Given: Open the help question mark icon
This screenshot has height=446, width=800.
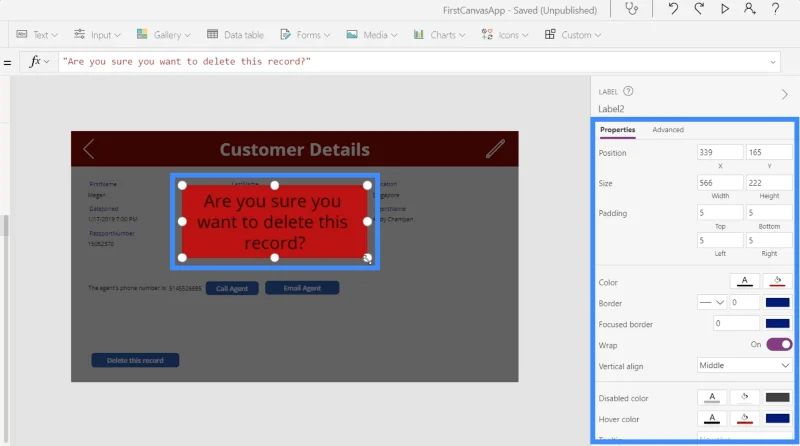Looking at the screenshot, I should pos(775,9).
